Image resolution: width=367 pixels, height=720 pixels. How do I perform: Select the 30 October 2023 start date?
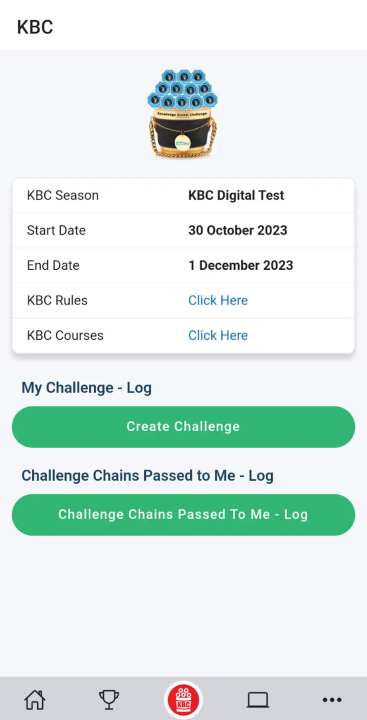[x=237, y=230]
